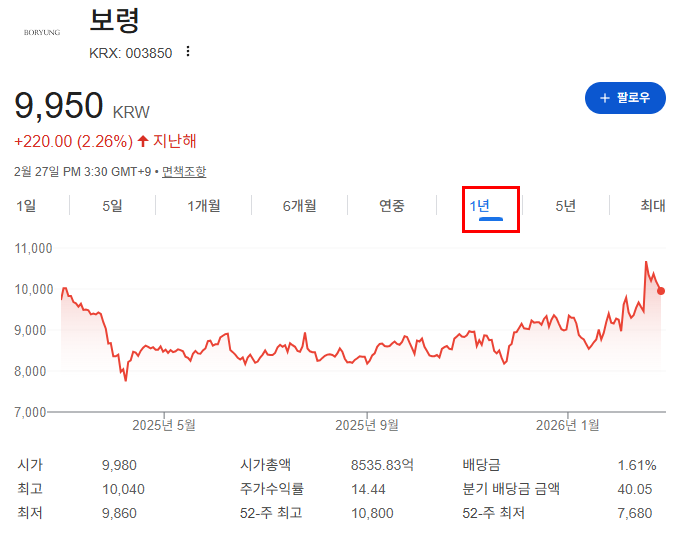674x543 pixels.
Task: Click the 시가 value 9,980
Action: pos(119,465)
